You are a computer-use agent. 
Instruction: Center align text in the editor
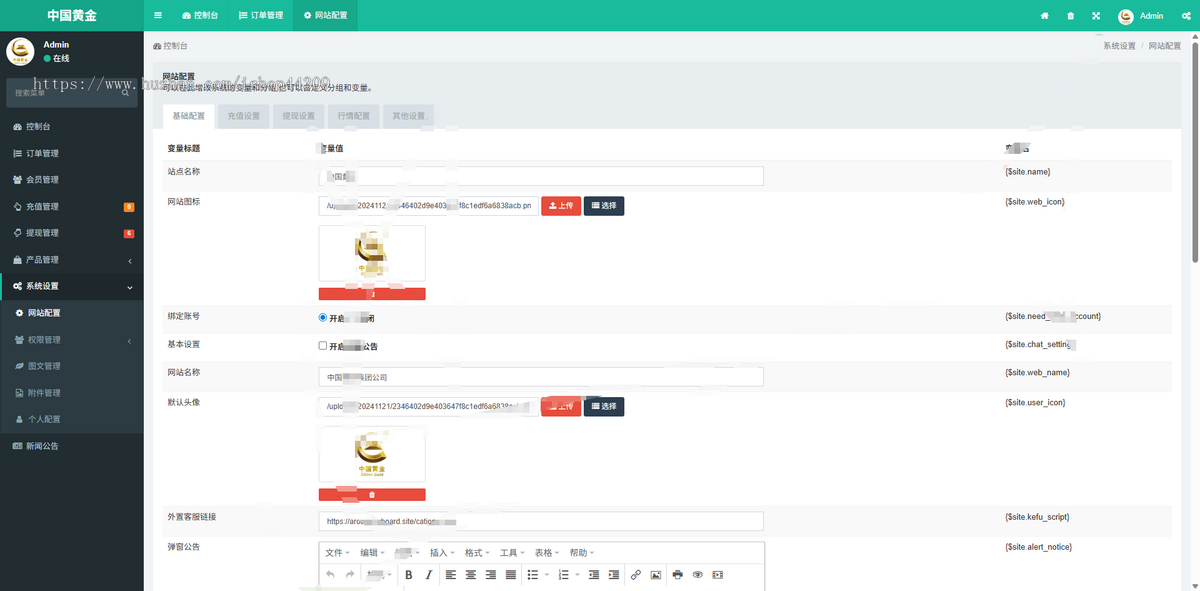click(471, 575)
